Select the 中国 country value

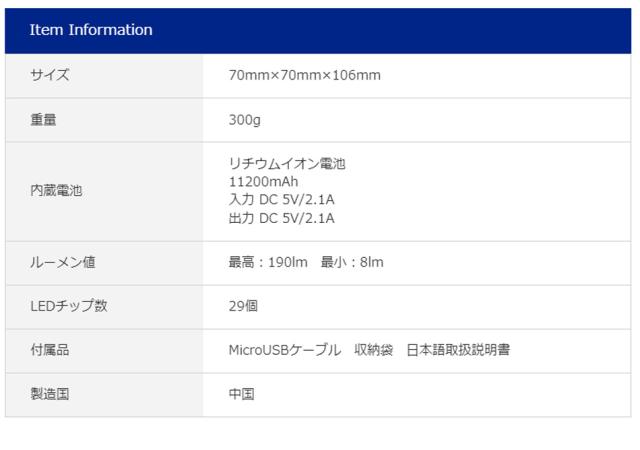coord(241,395)
